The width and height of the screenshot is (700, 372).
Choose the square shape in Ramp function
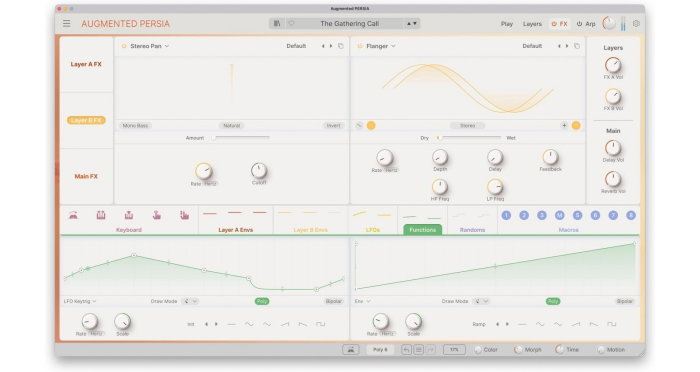pyautogui.click(x=612, y=324)
